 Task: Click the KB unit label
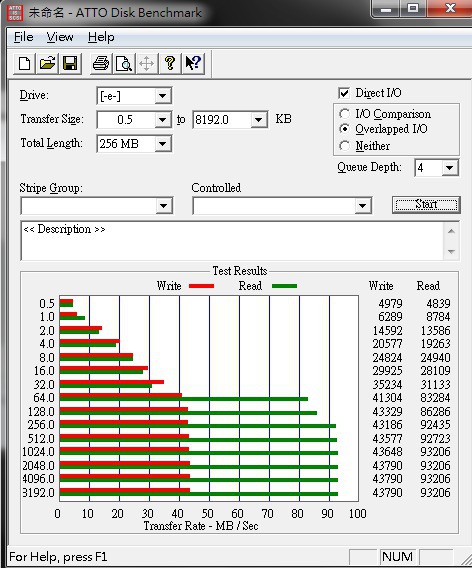[x=283, y=119]
